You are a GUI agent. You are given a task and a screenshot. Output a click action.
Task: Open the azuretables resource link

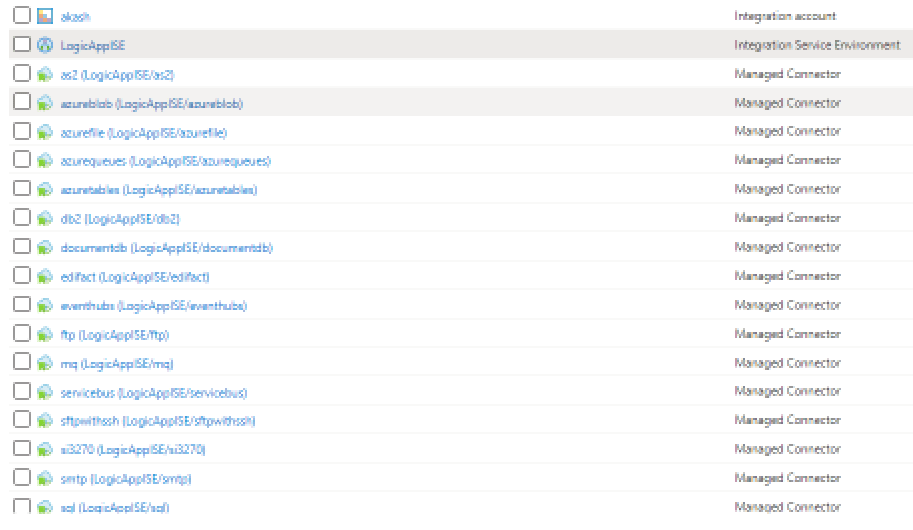(x=158, y=190)
